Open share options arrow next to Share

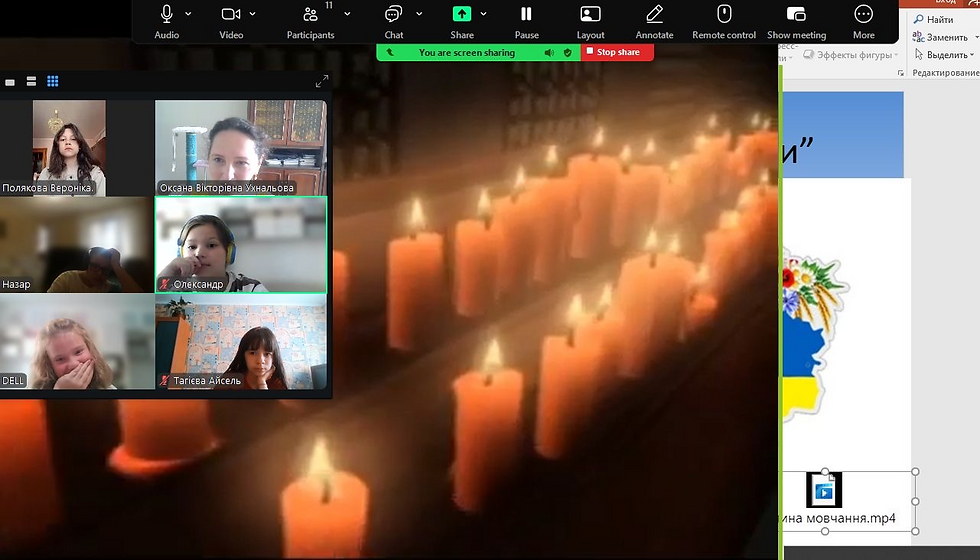[x=483, y=14]
